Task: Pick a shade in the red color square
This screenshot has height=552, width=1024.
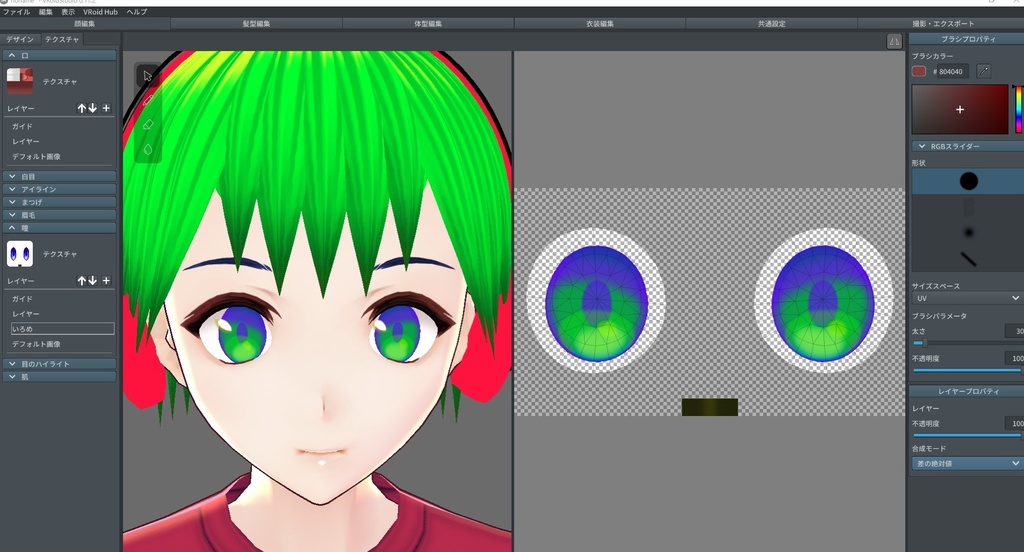Action: point(960,109)
